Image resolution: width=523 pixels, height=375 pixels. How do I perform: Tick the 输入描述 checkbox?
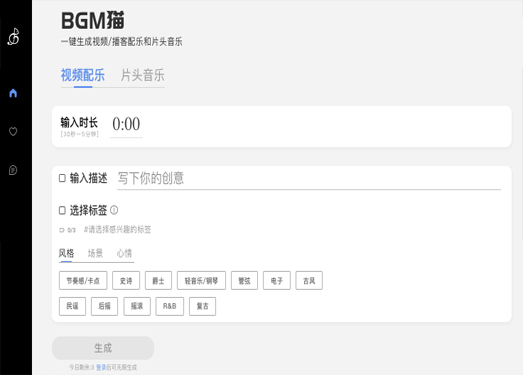[62, 178]
